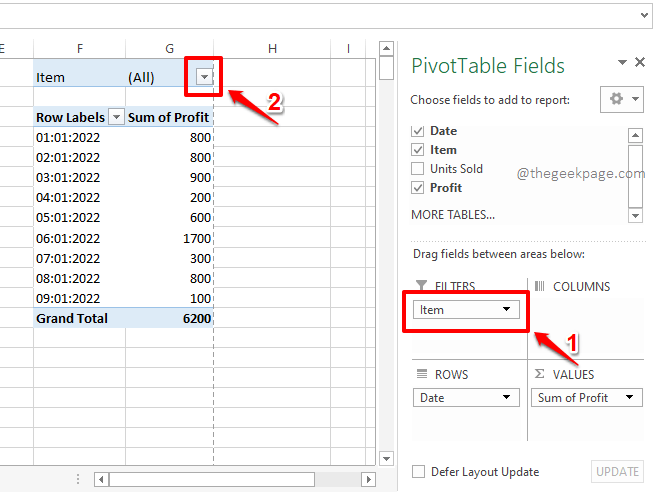Viewport: 657px width, 492px height.
Task: Select the column H header
Action: (272, 48)
